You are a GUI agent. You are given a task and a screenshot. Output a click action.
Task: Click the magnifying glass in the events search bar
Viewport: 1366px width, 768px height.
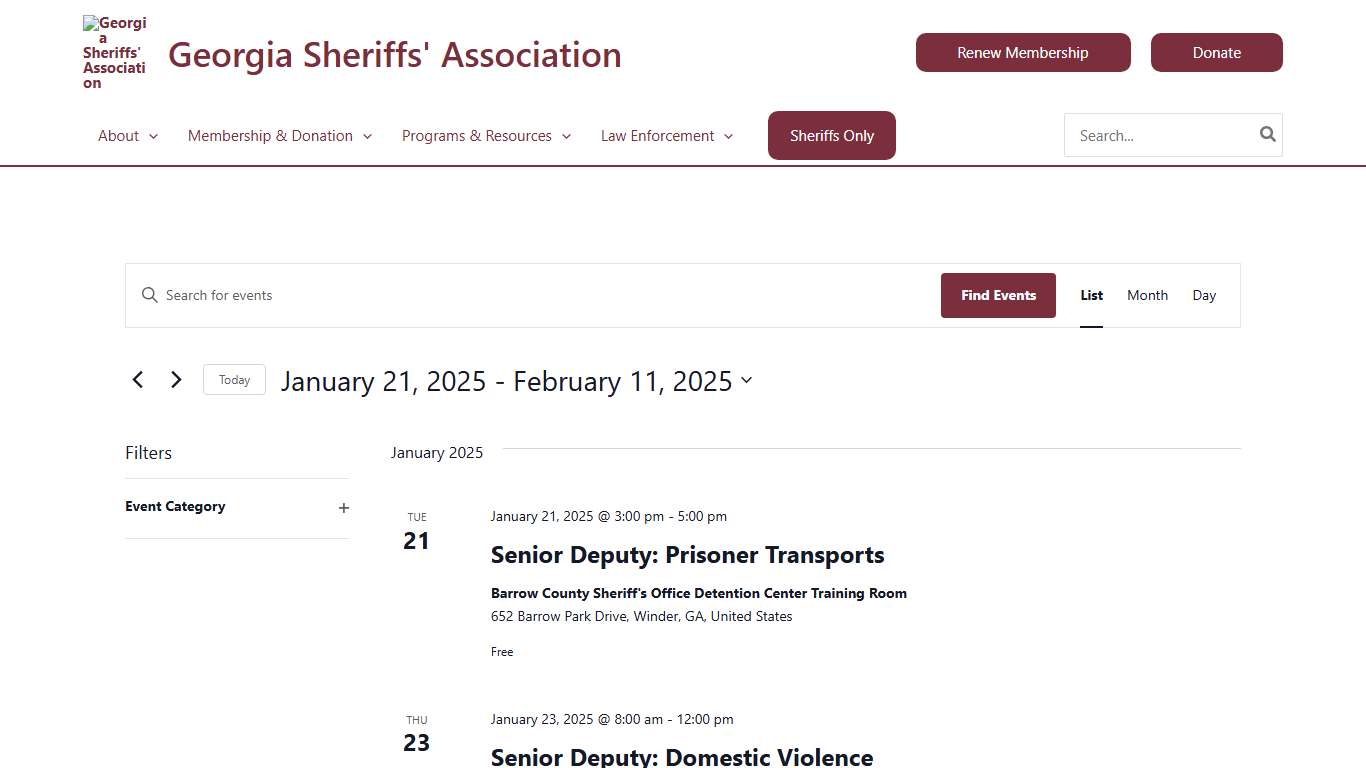[150, 295]
